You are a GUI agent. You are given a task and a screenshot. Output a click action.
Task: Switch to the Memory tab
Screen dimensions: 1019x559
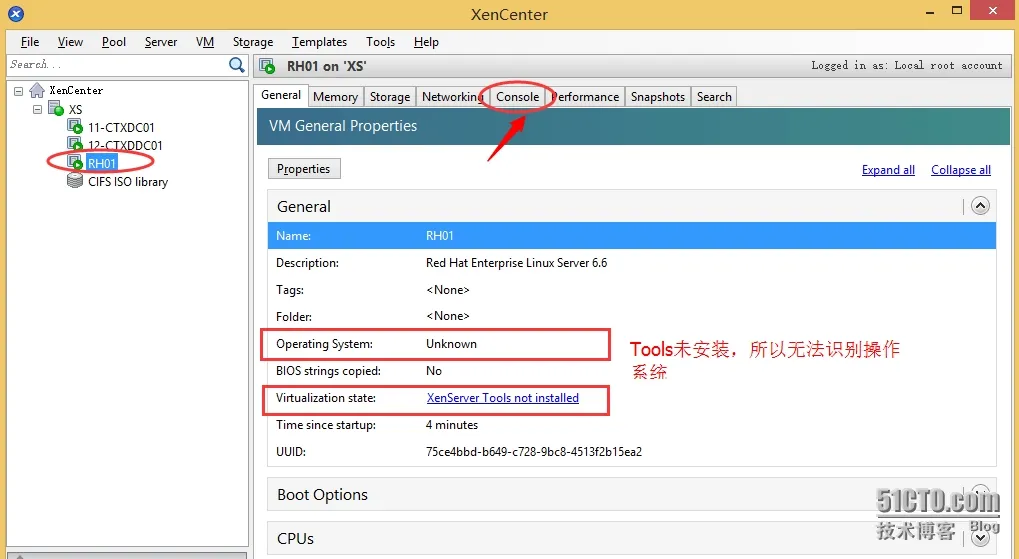click(x=335, y=97)
